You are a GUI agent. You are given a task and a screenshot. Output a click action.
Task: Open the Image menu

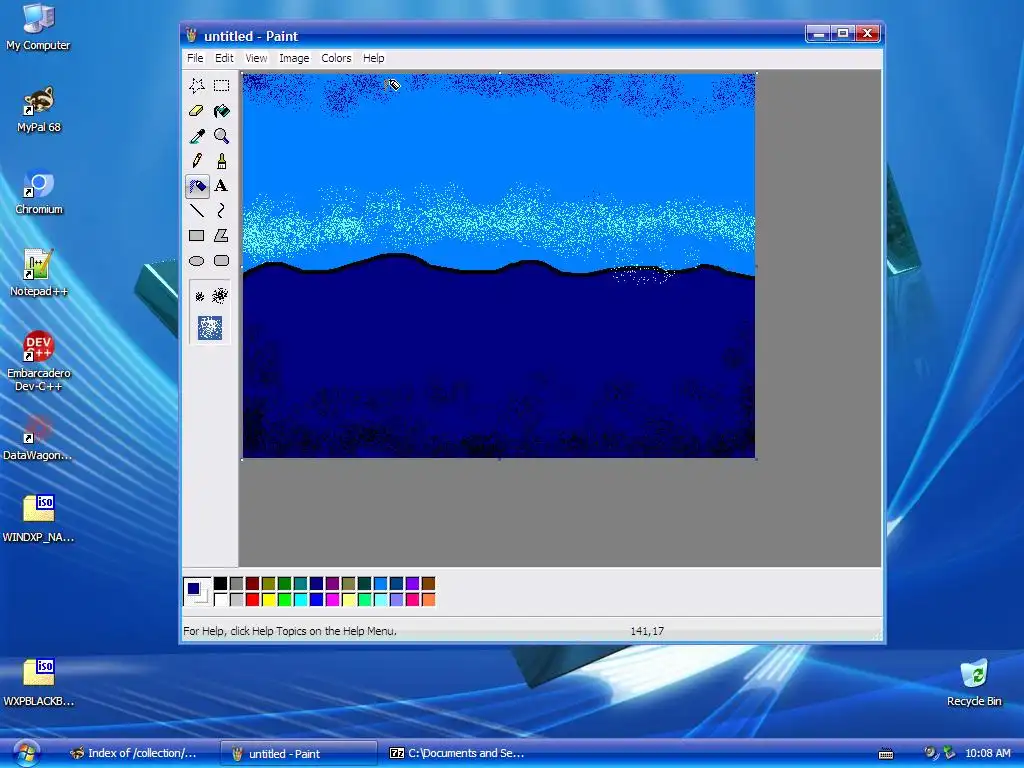[294, 58]
